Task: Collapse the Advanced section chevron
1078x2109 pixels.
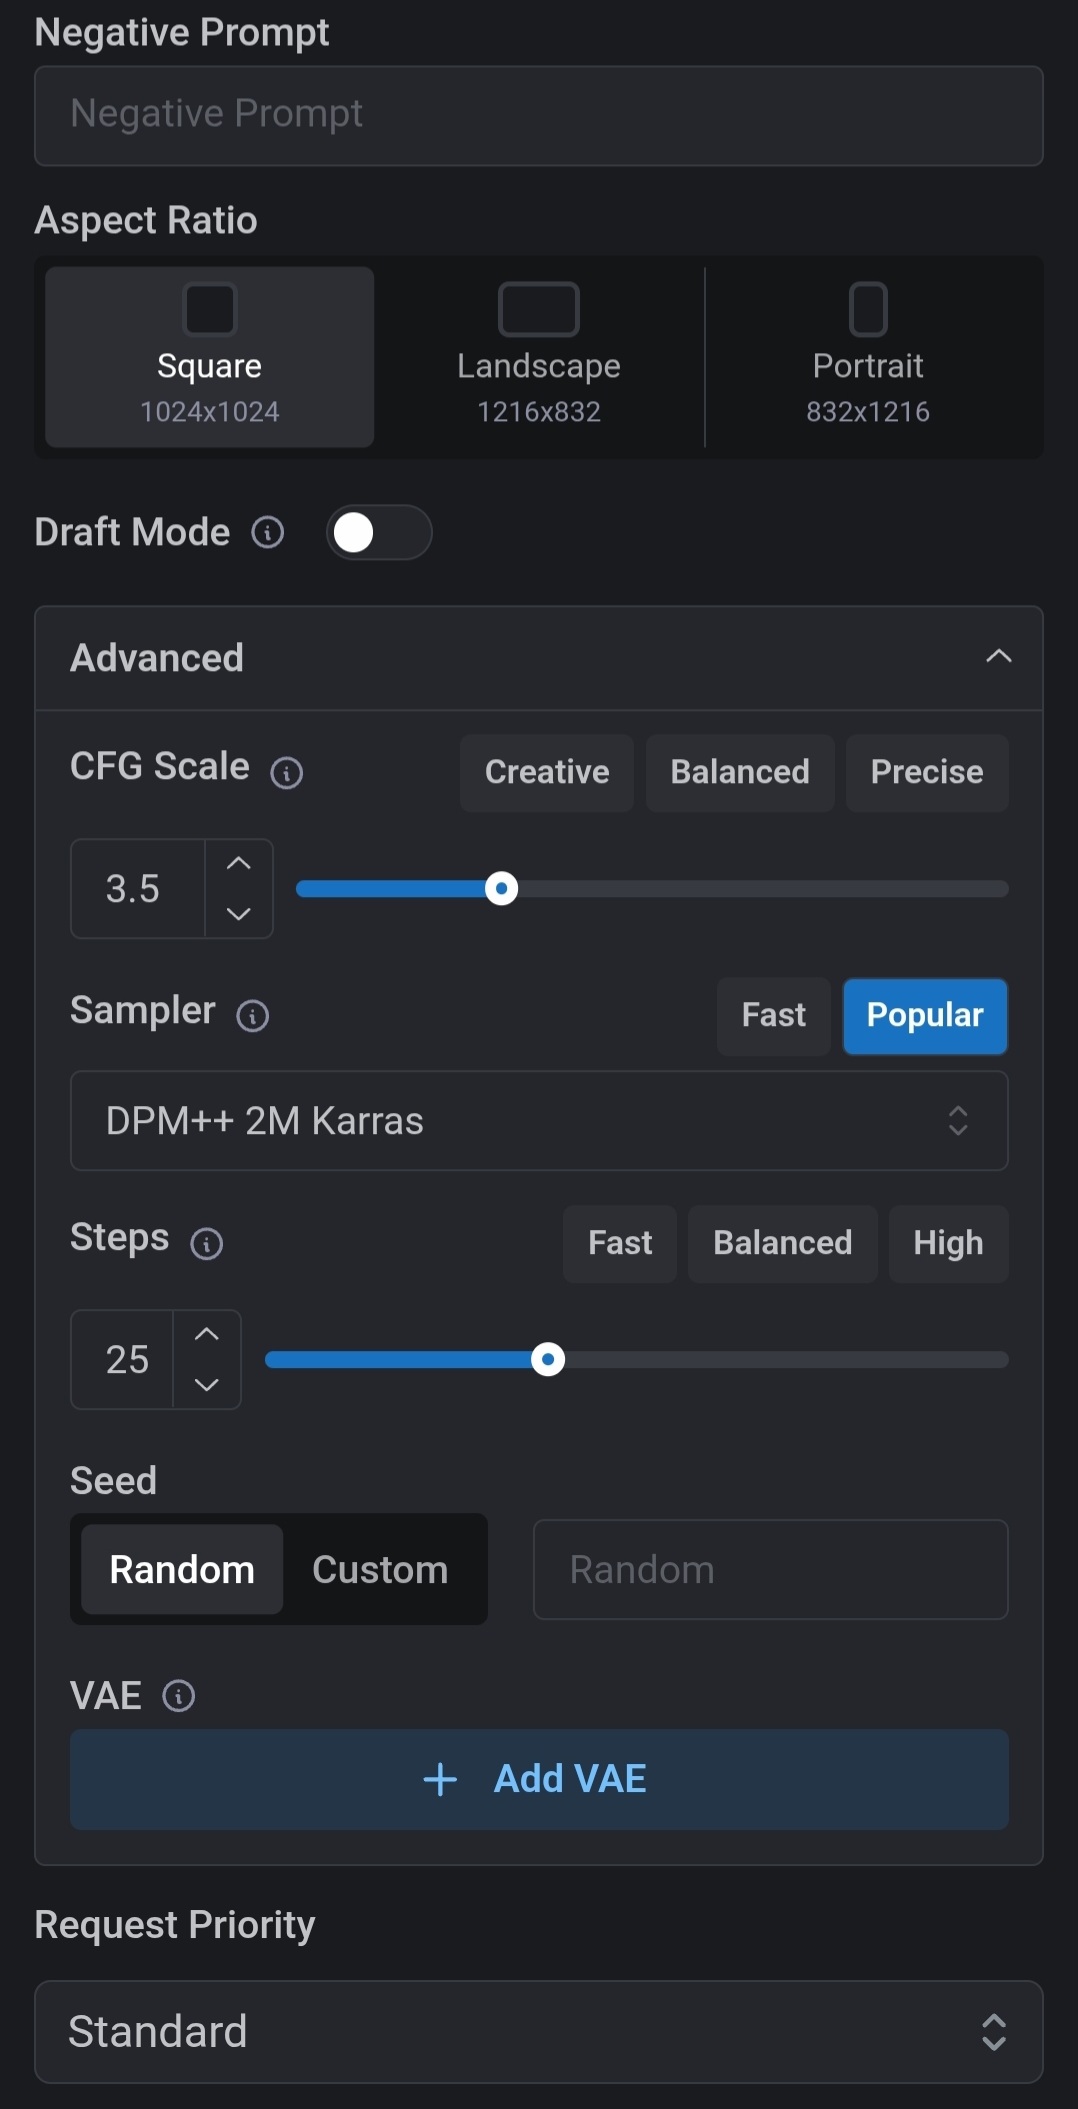Action: click(x=999, y=657)
